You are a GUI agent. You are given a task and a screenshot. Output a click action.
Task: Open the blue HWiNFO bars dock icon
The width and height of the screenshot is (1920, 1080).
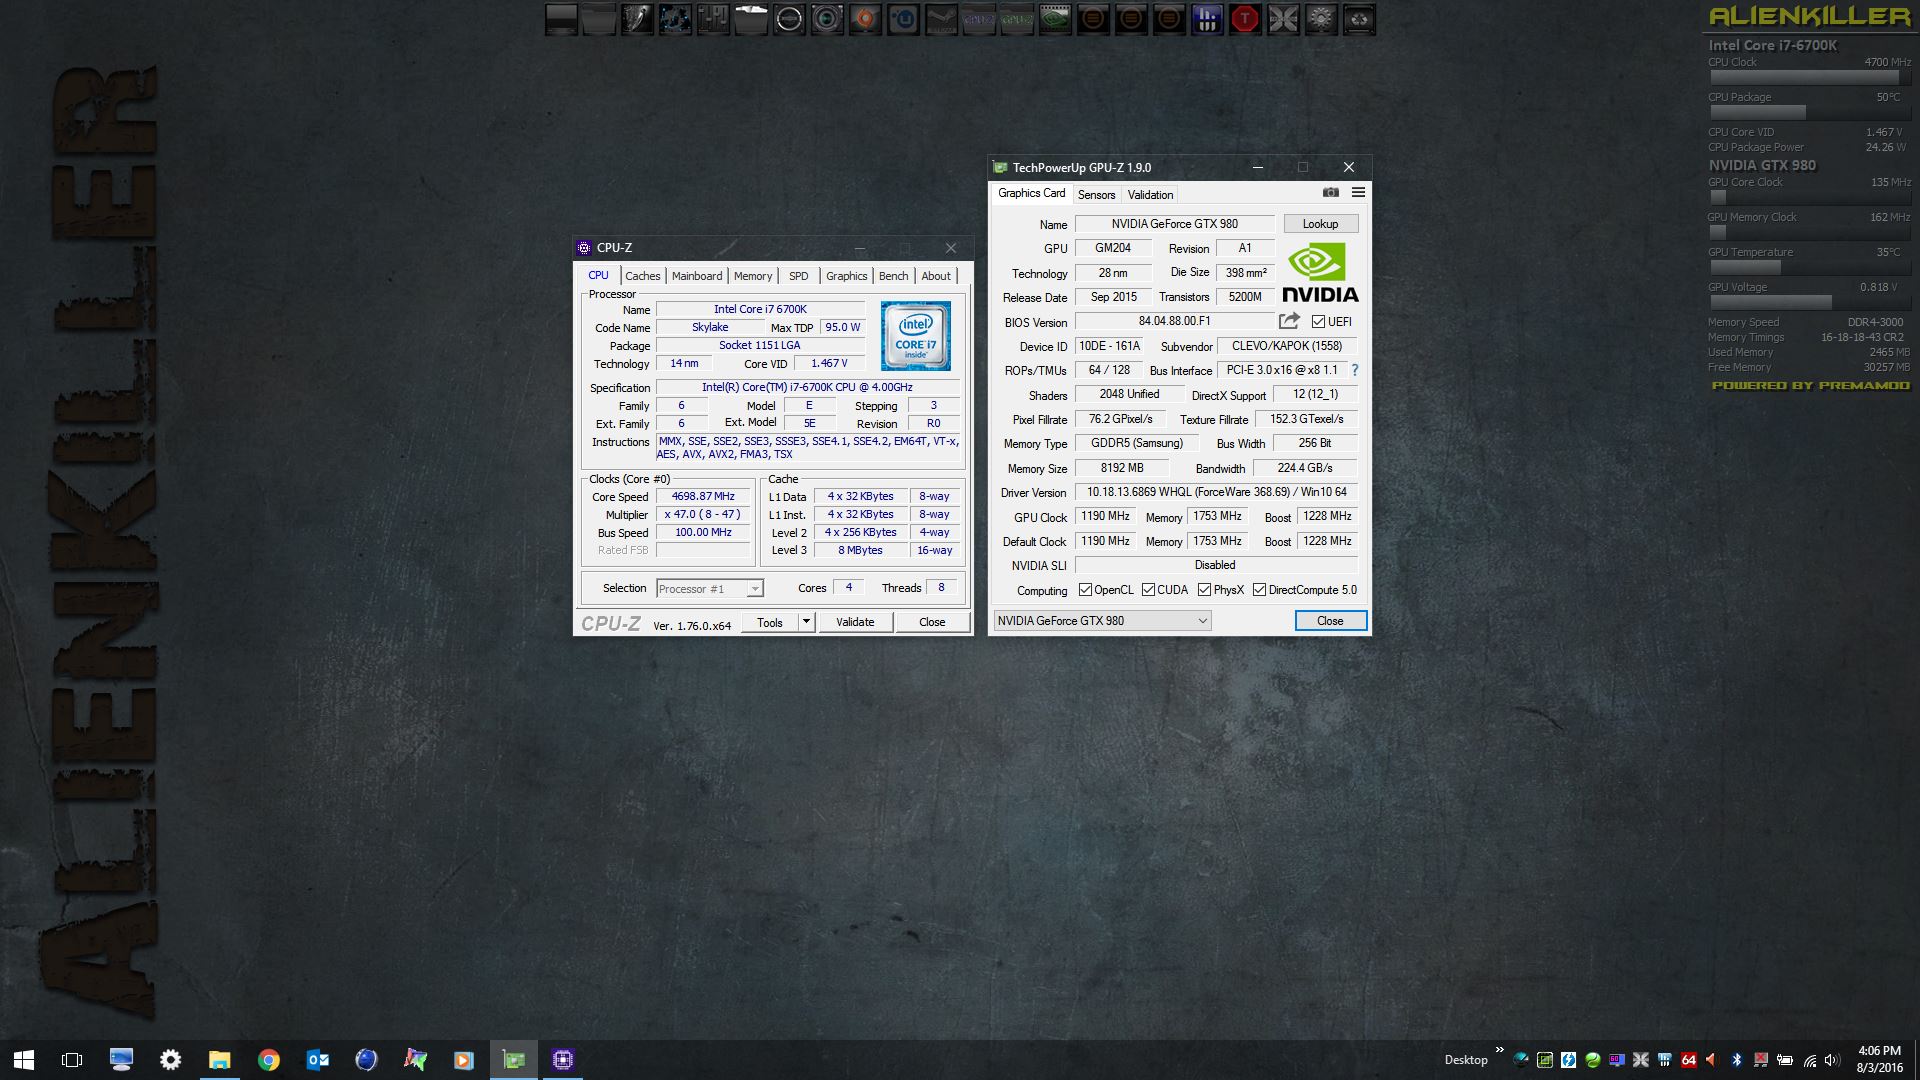[1207, 19]
